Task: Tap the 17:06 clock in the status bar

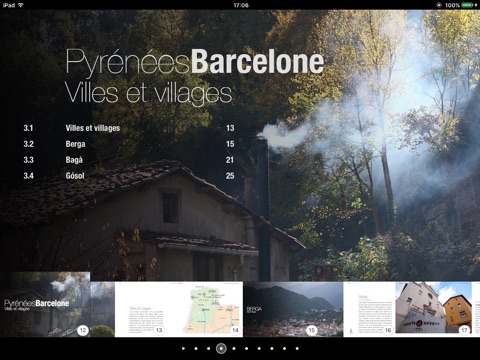Action: (x=241, y=5)
